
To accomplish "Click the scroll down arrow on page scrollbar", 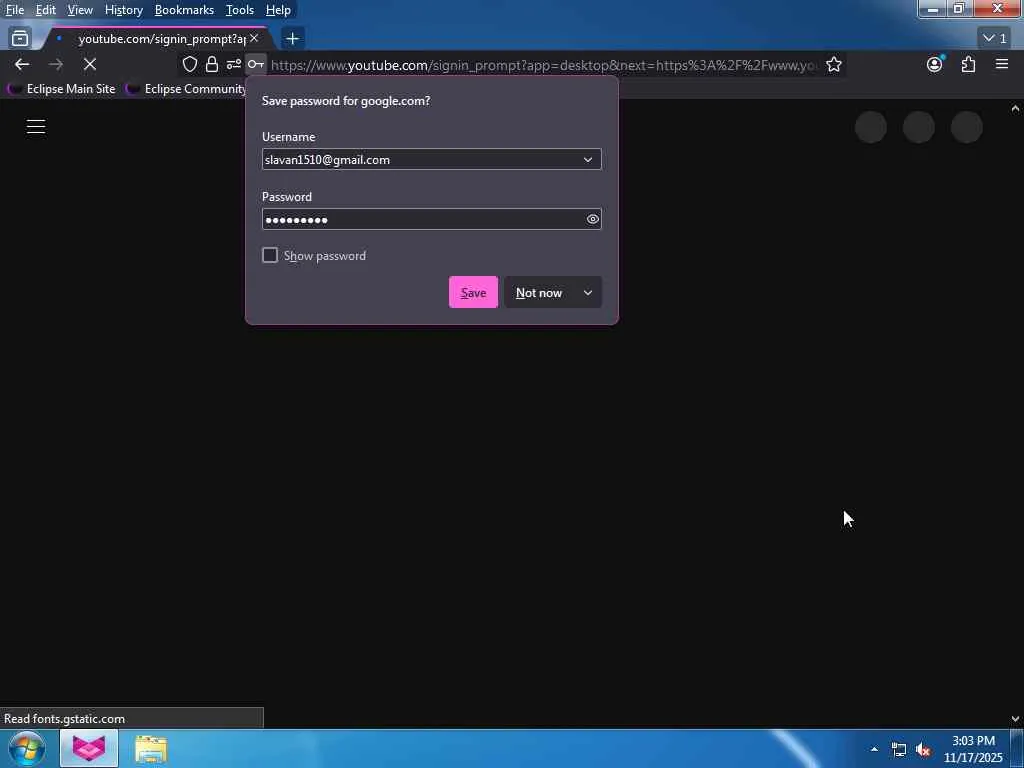I will pyautogui.click(x=1015, y=718).
